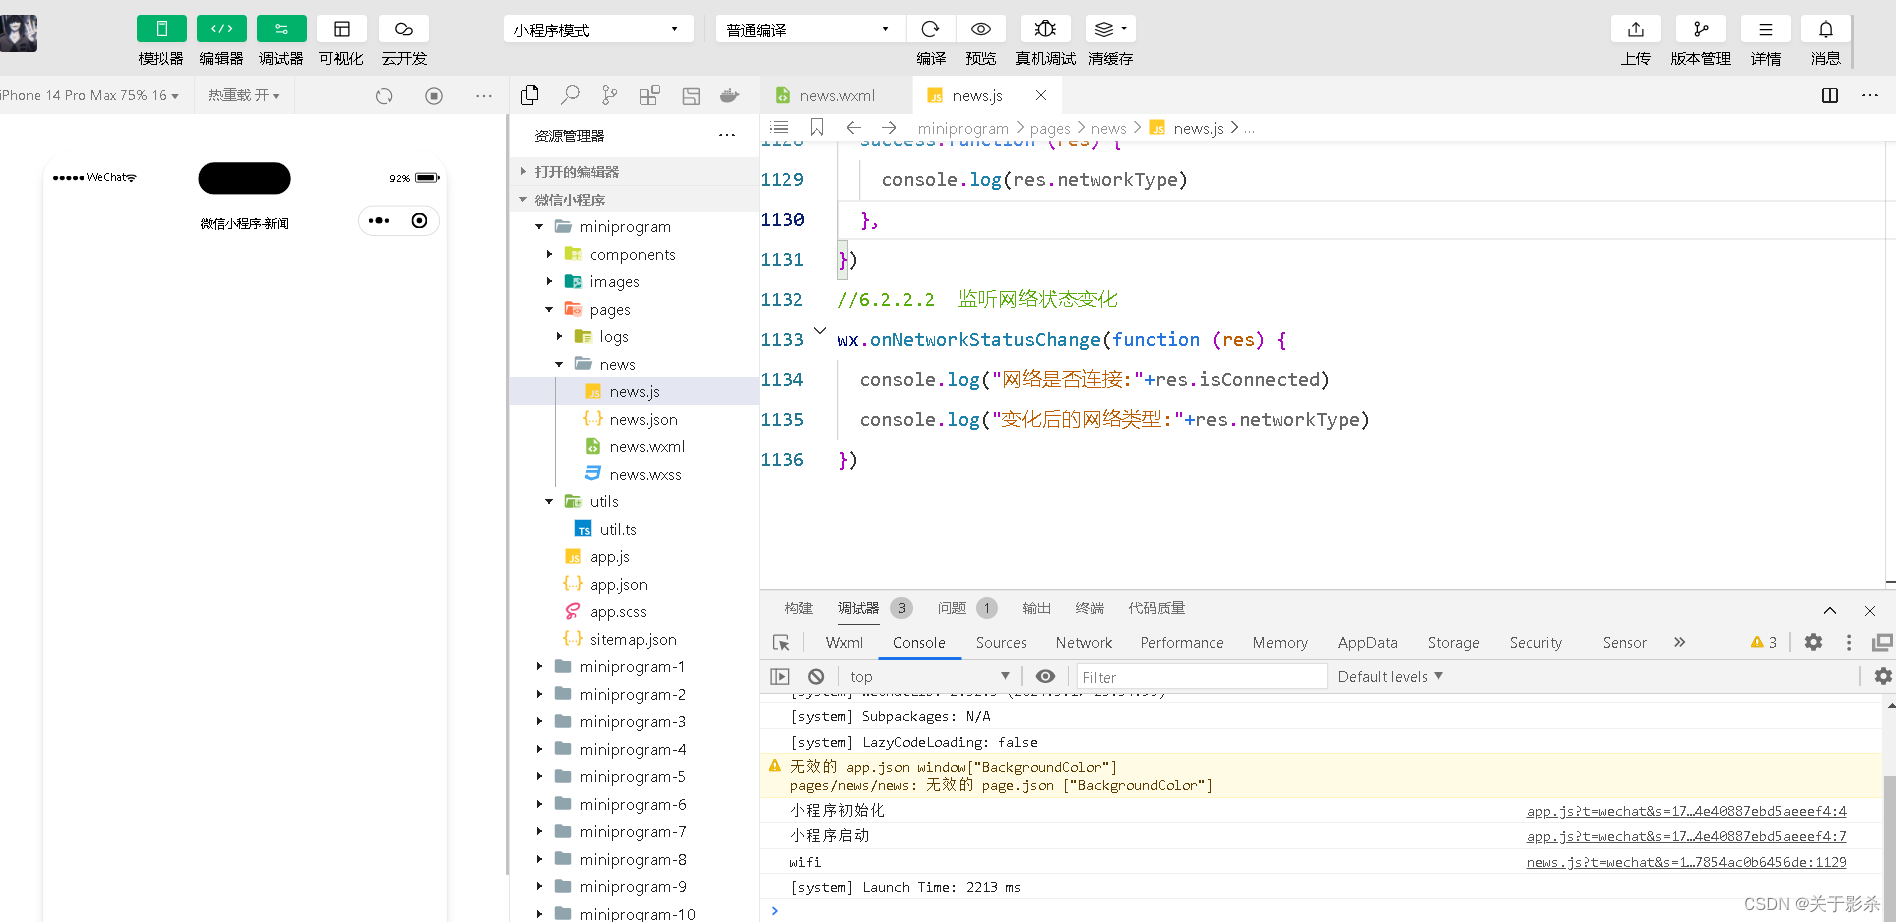Viewport: 1896px width, 922px height.
Task: Collapse the debugger panel
Action: (x=1830, y=610)
